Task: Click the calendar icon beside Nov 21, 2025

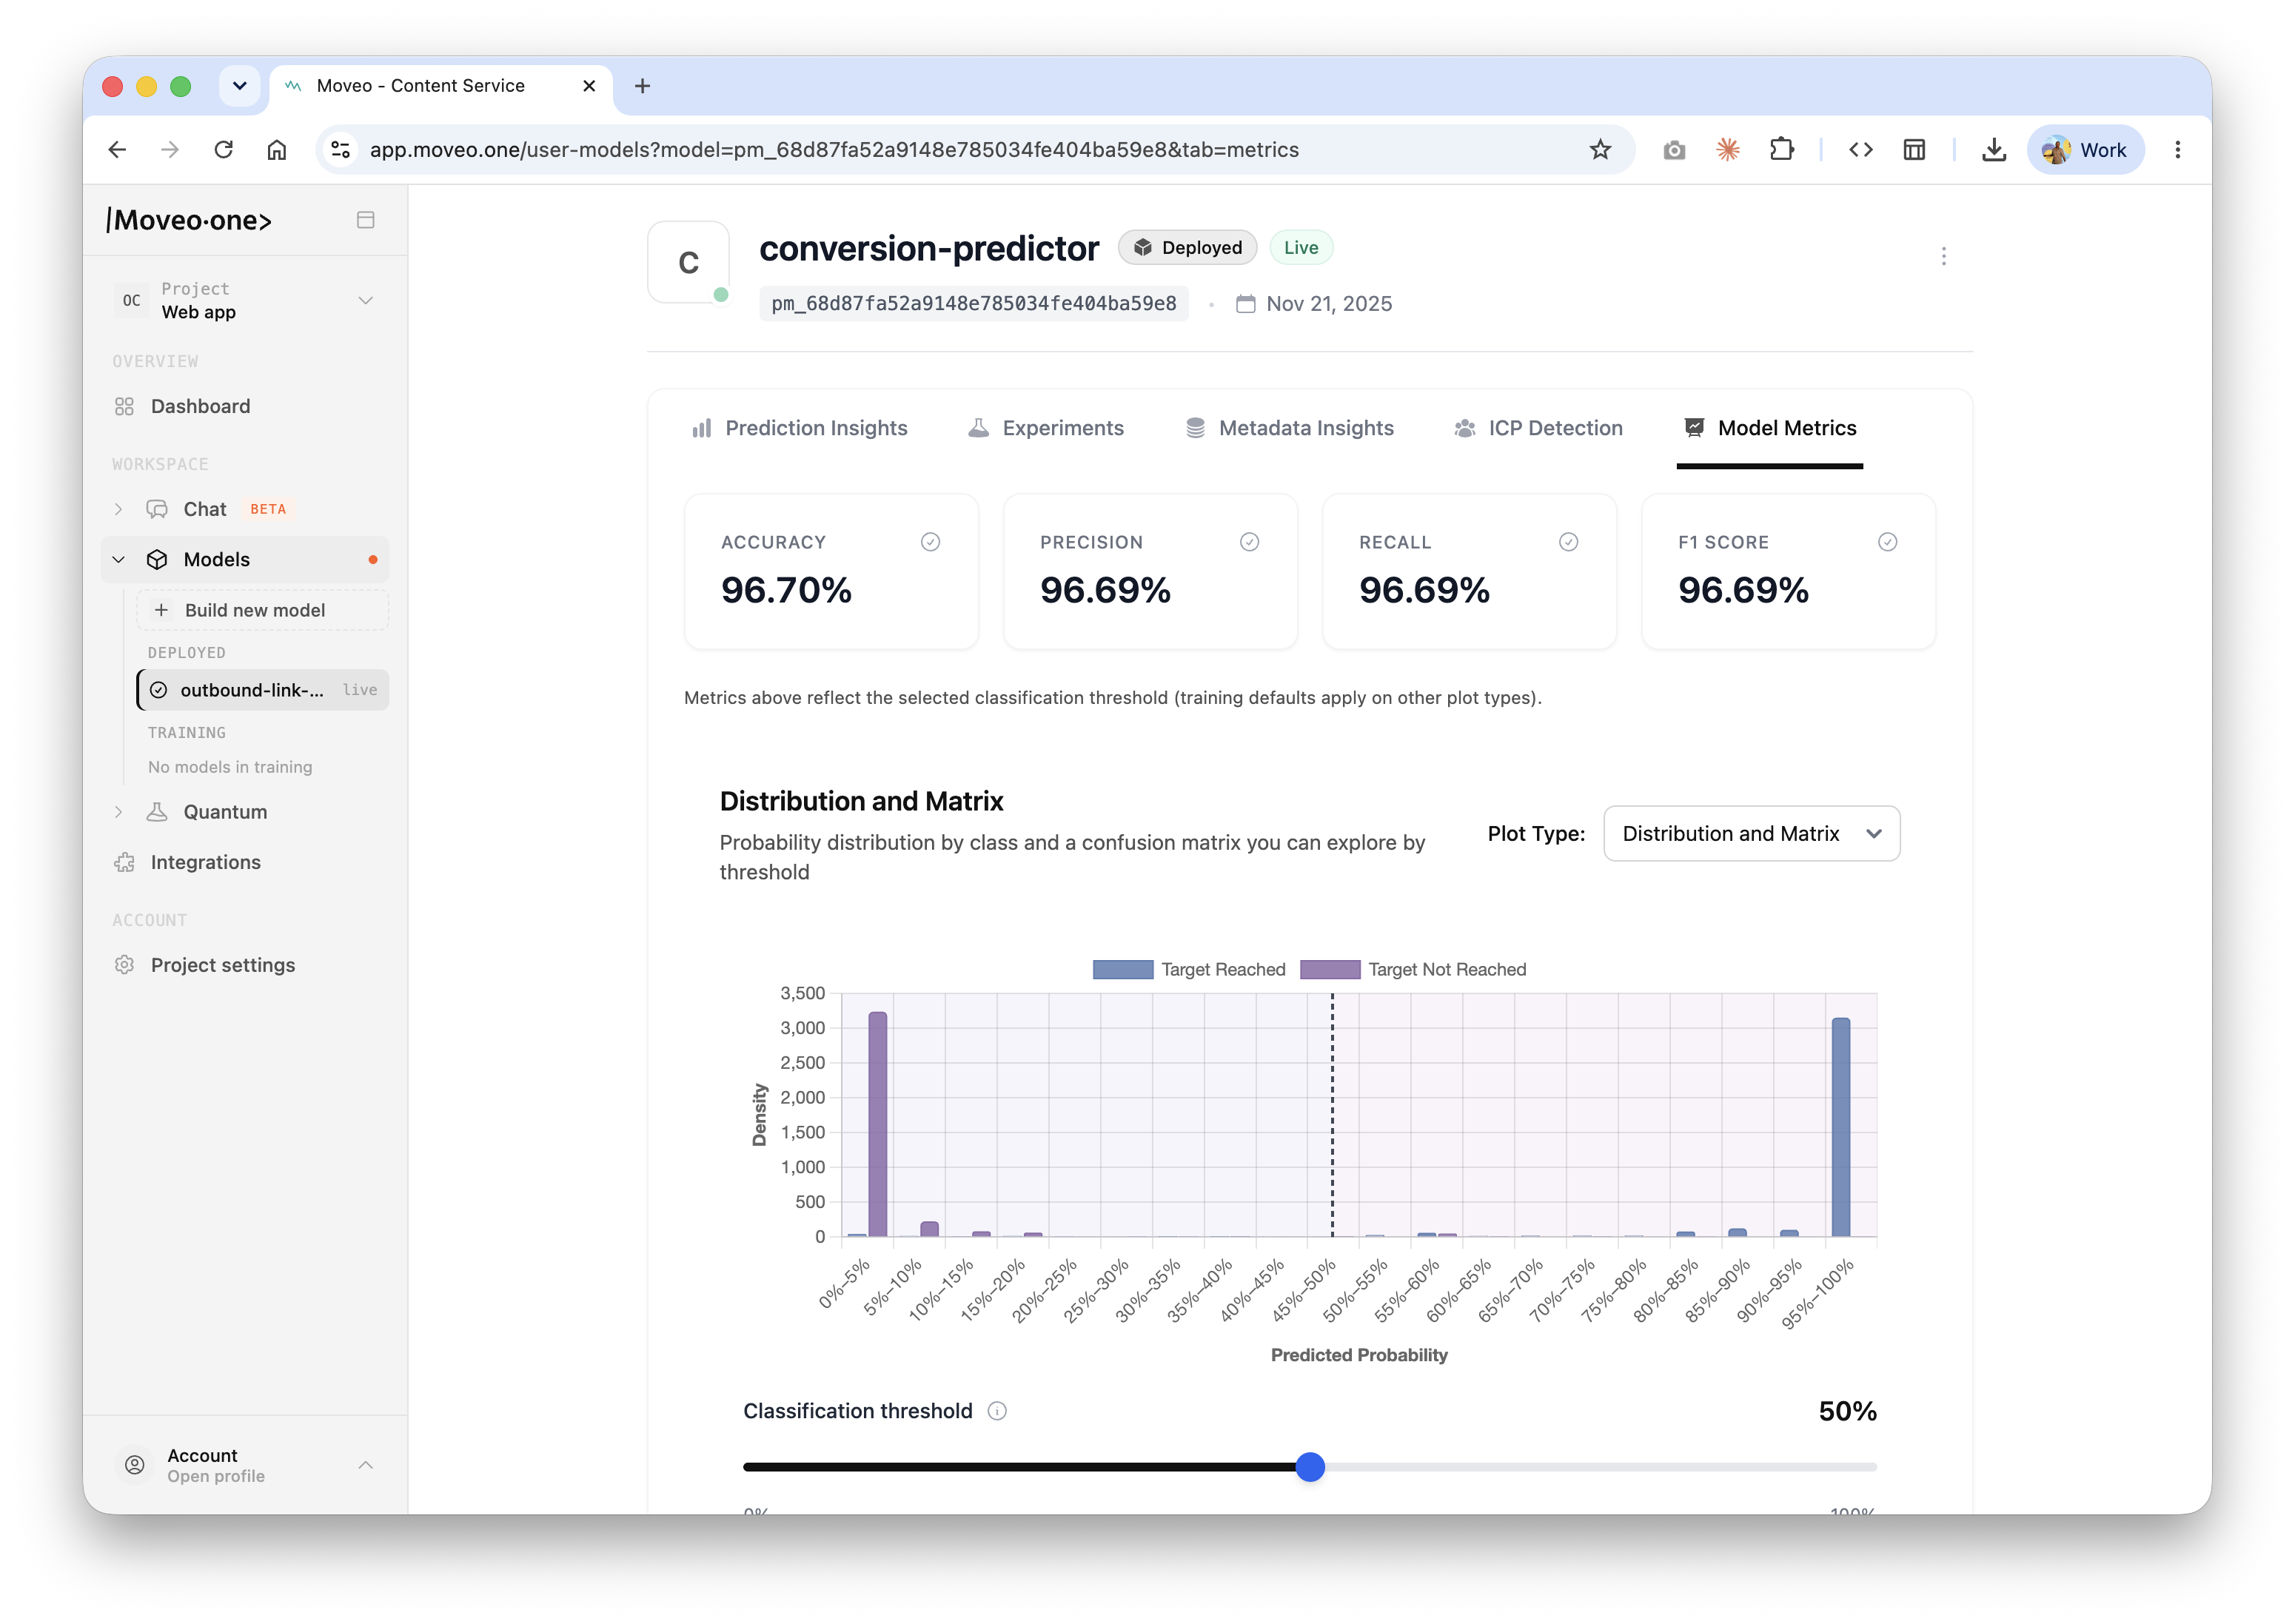Action: pos(1245,304)
